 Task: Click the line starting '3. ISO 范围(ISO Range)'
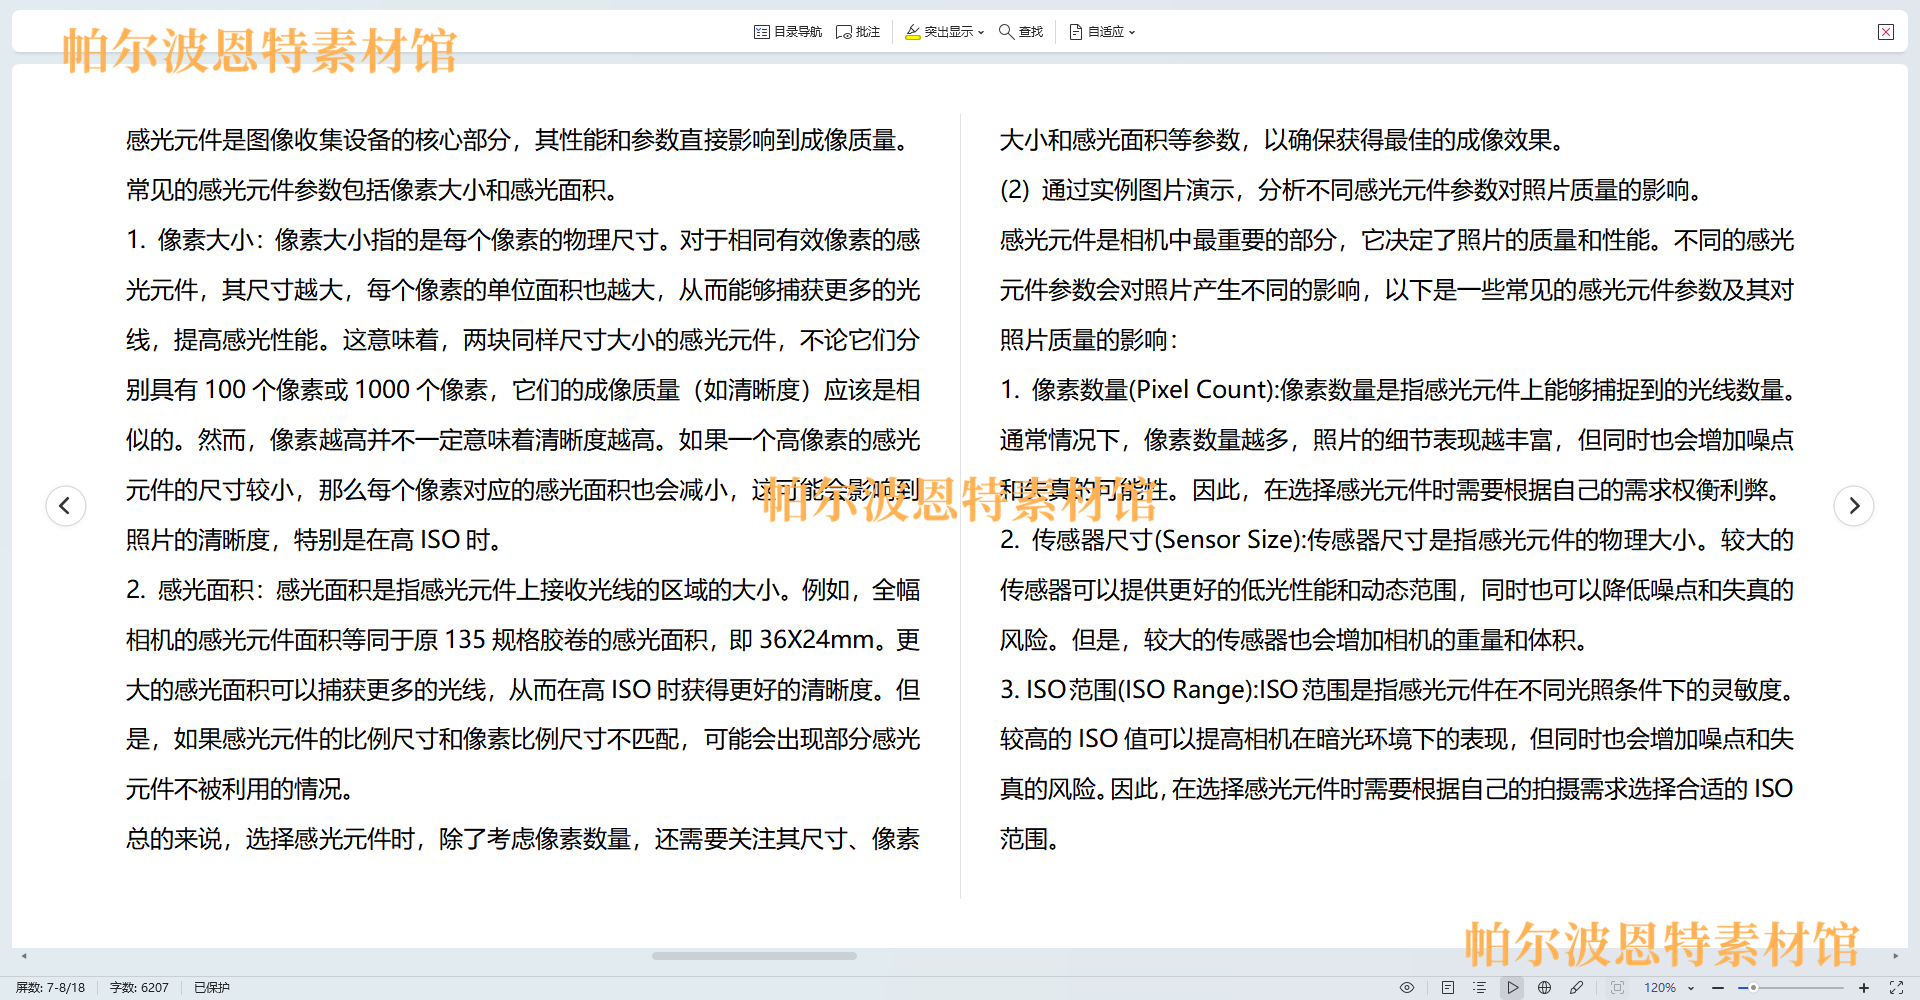tap(1399, 690)
